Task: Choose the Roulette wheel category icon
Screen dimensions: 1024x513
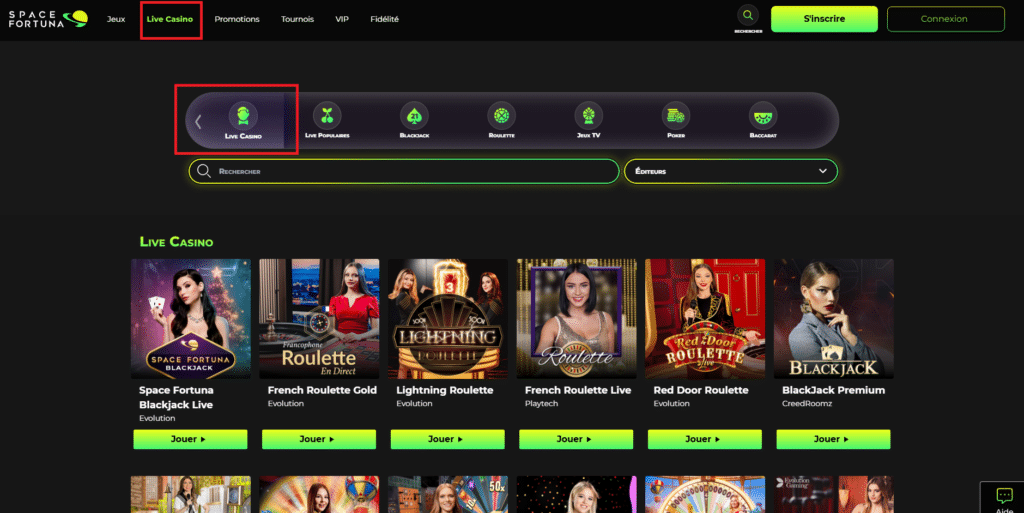Action: point(502,116)
